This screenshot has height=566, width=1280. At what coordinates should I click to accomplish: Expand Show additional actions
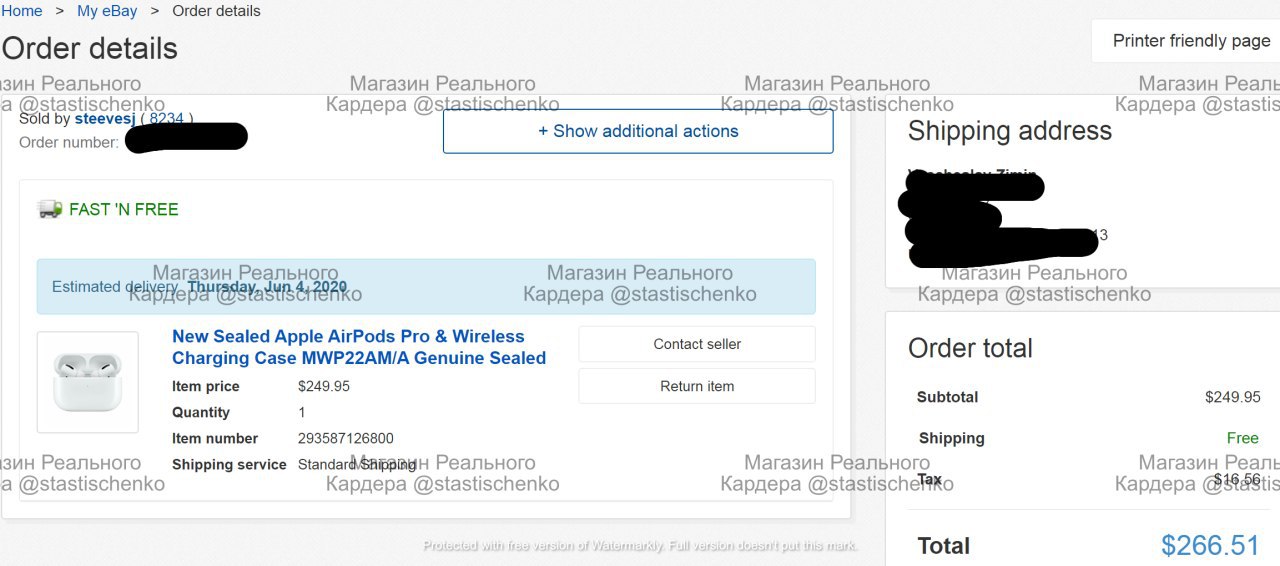[x=638, y=131]
